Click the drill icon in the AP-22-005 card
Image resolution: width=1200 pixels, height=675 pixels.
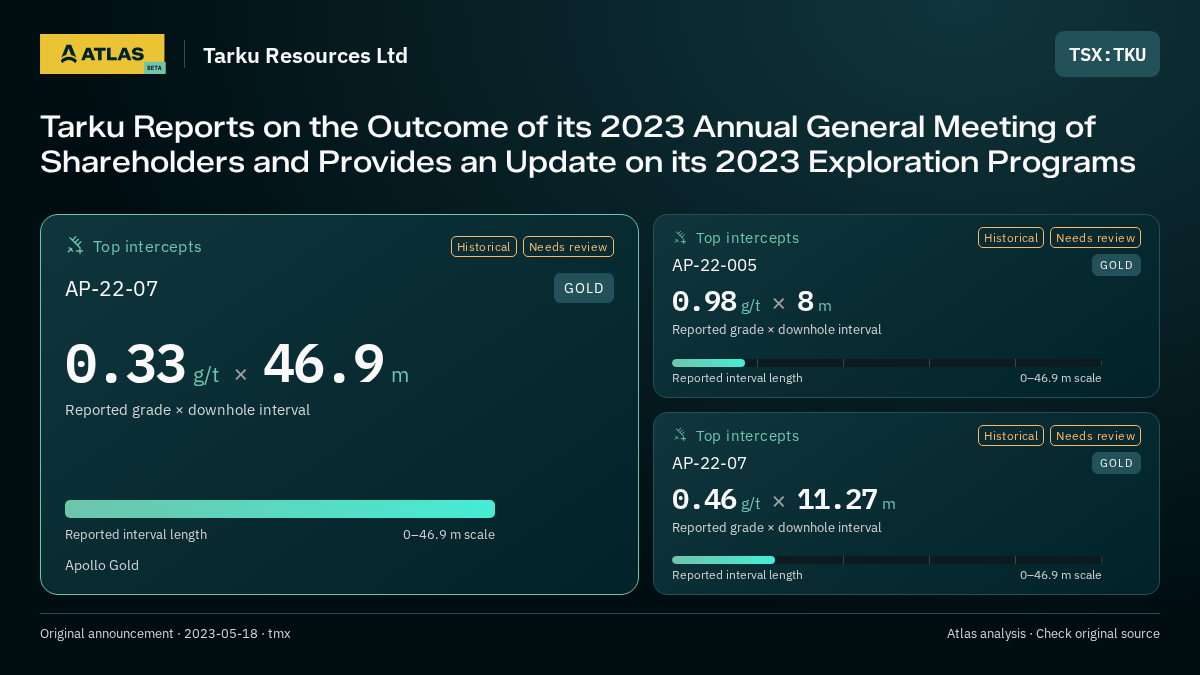[680, 237]
